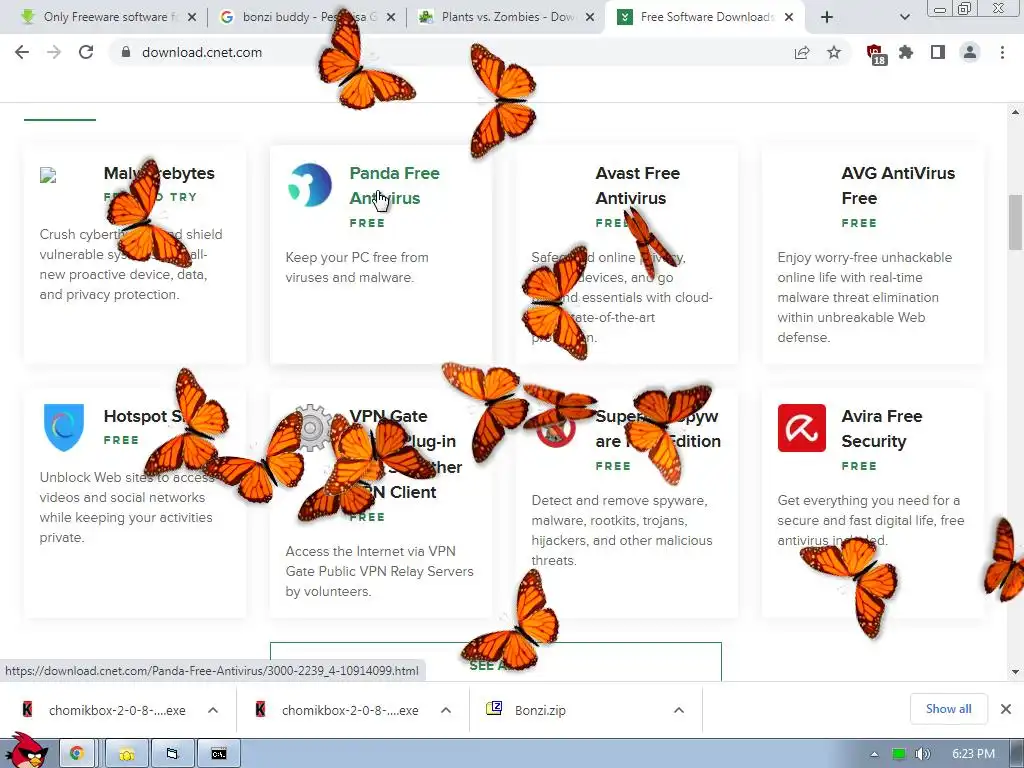Open the command prompt taskbar icon

[x=219, y=754]
